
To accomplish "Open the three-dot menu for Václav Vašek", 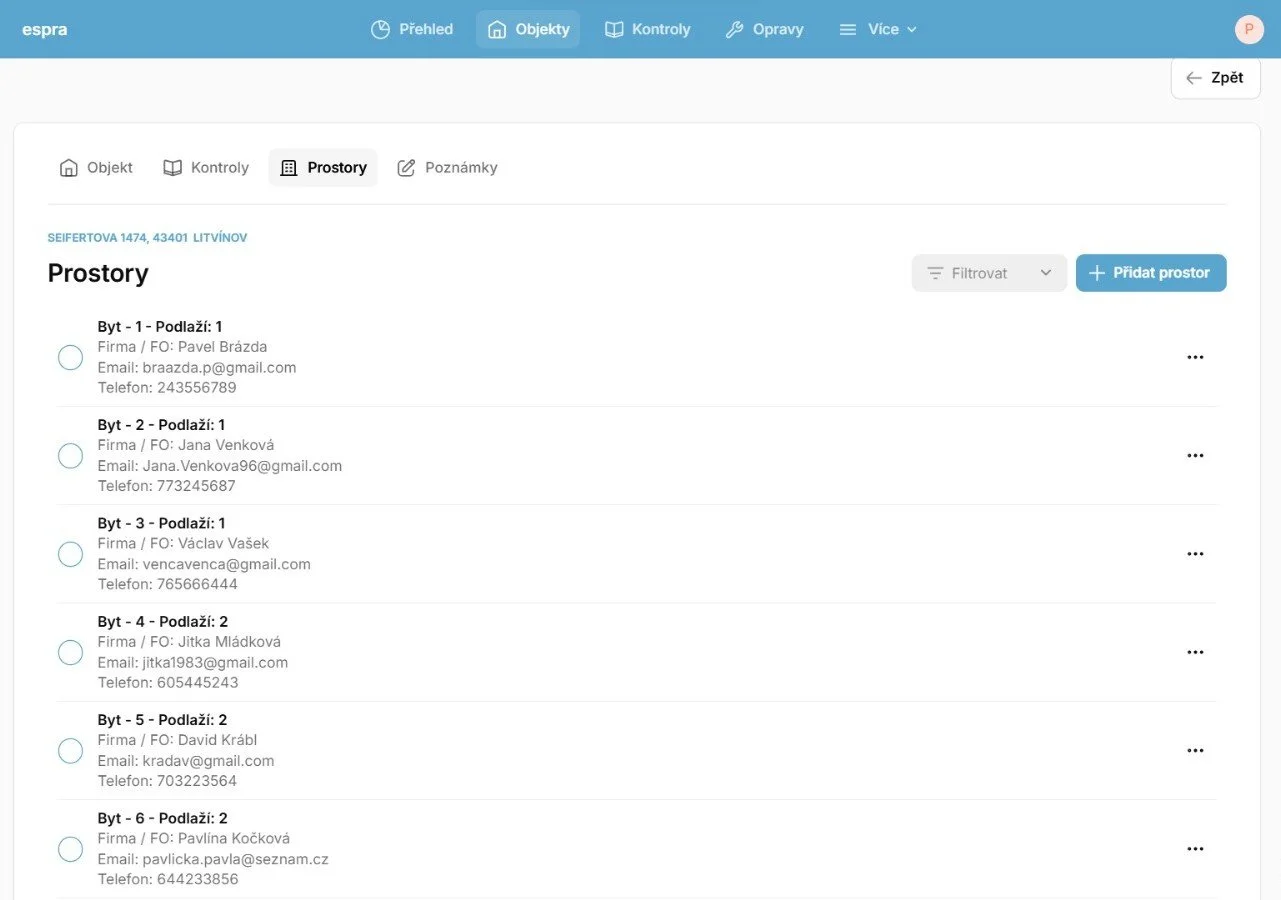I will coord(1195,554).
